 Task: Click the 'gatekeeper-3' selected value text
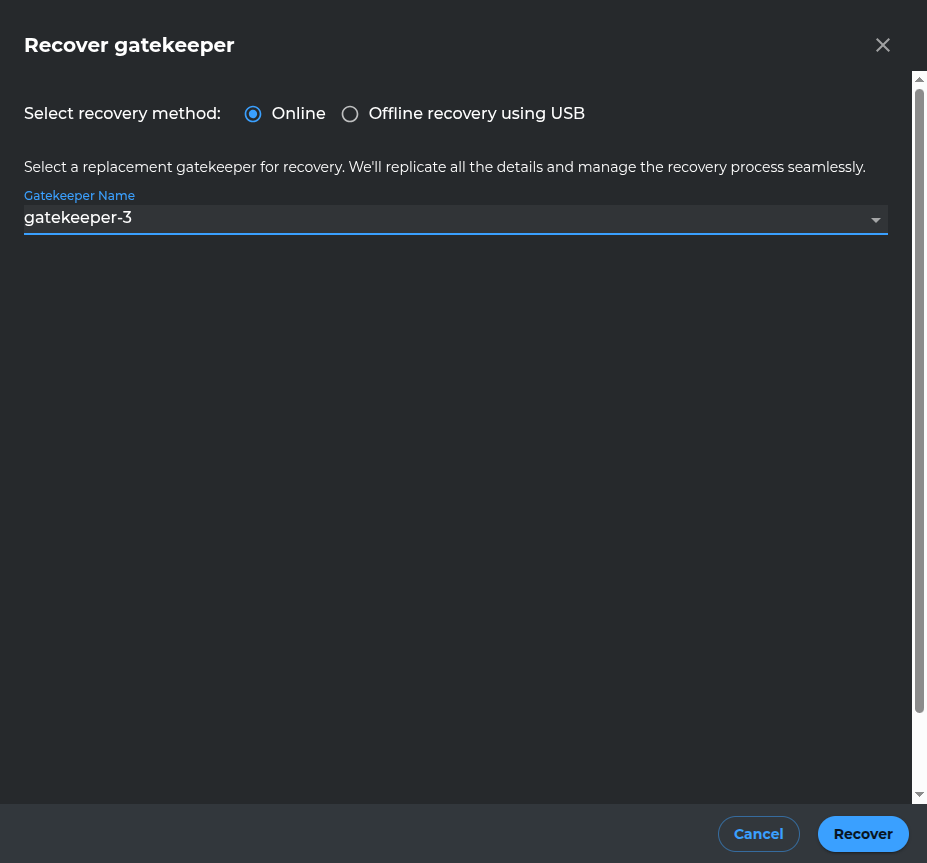click(78, 218)
